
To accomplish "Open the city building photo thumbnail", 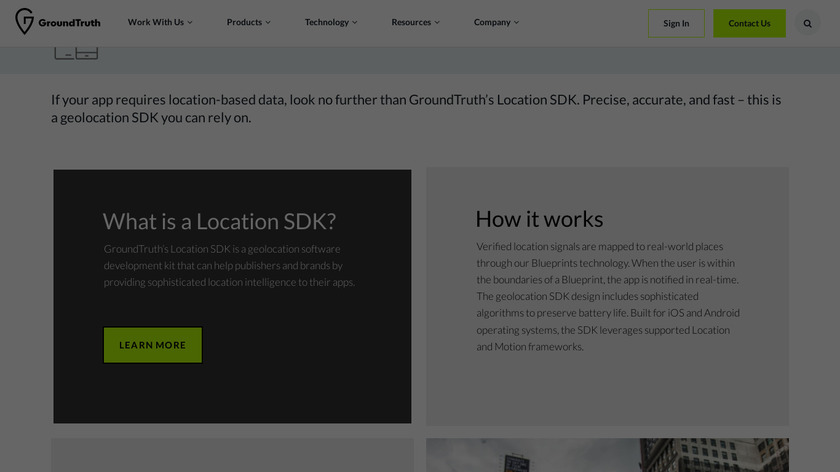I will coord(607,455).
